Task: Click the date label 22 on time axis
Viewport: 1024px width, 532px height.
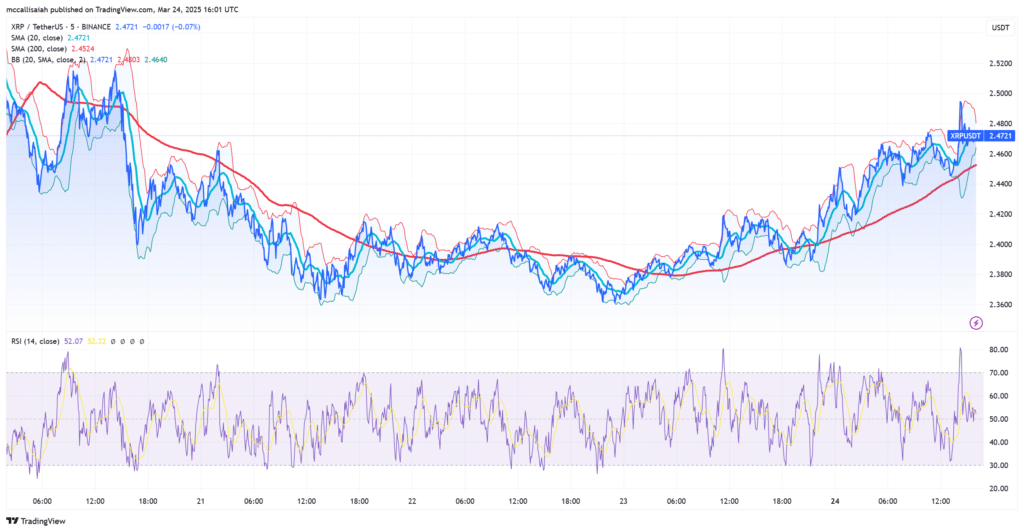Action: point(412,501)
